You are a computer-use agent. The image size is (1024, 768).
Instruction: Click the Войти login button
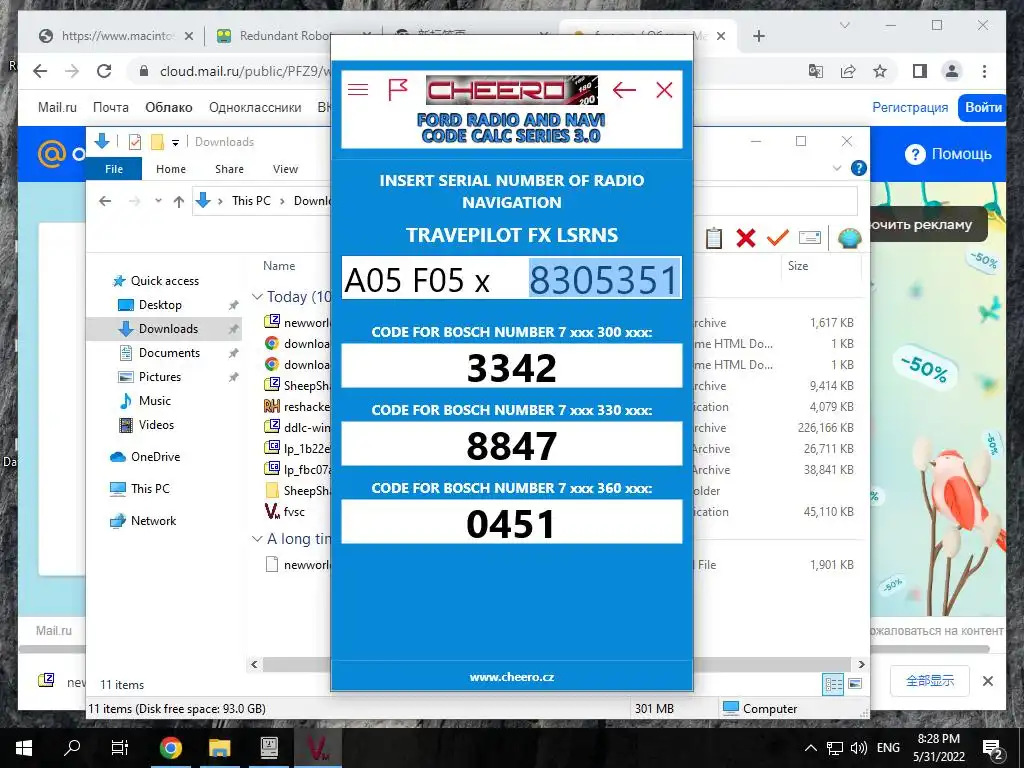coord(983,108)
